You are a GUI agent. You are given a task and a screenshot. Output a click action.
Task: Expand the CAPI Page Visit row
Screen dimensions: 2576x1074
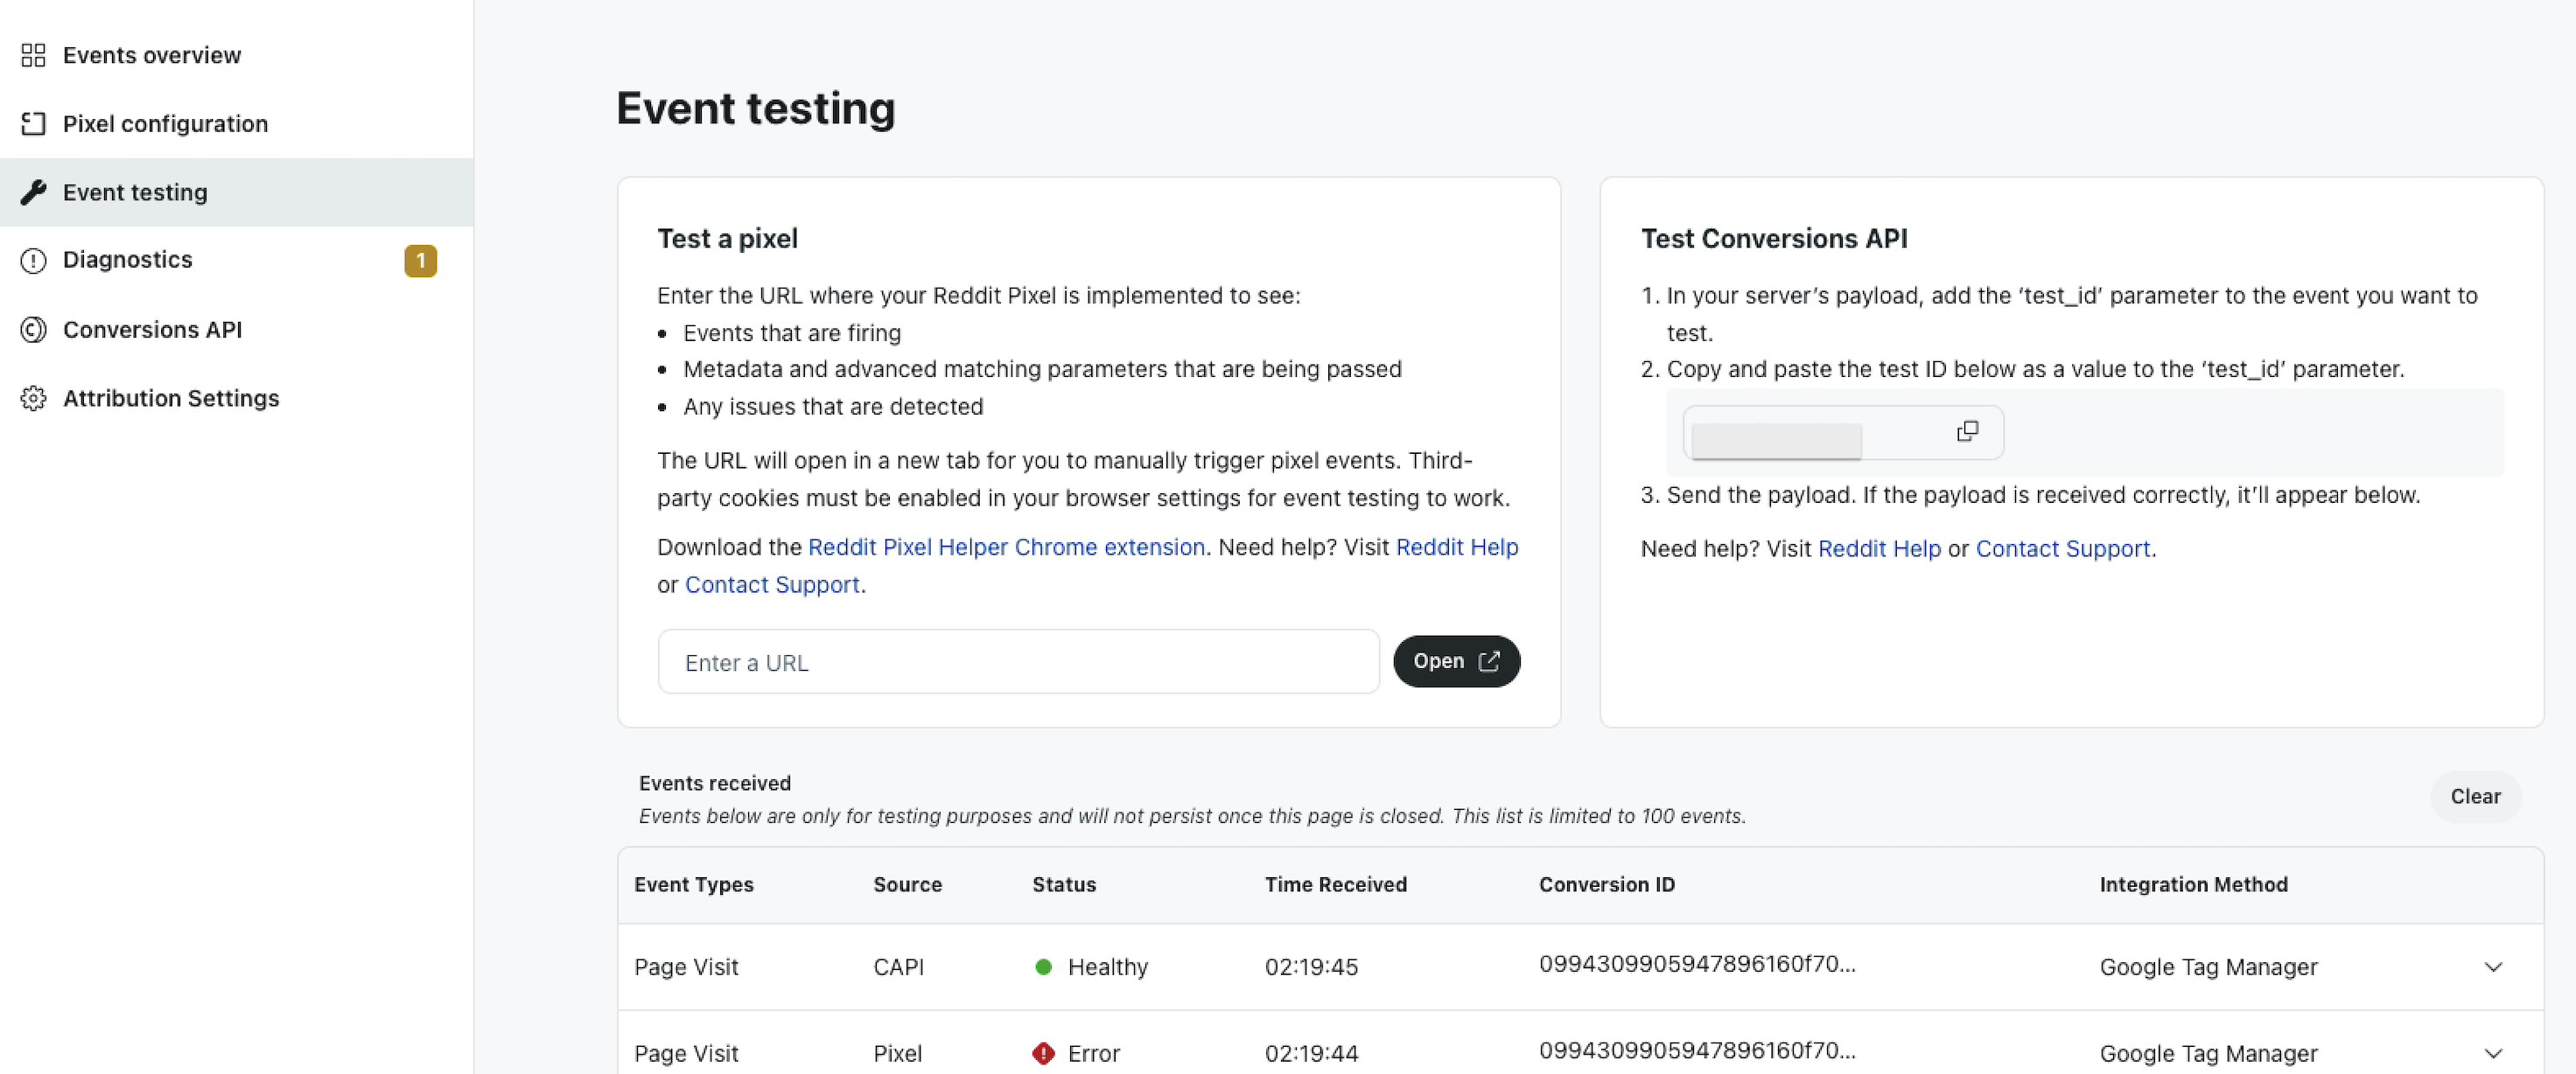[2492, 967]
